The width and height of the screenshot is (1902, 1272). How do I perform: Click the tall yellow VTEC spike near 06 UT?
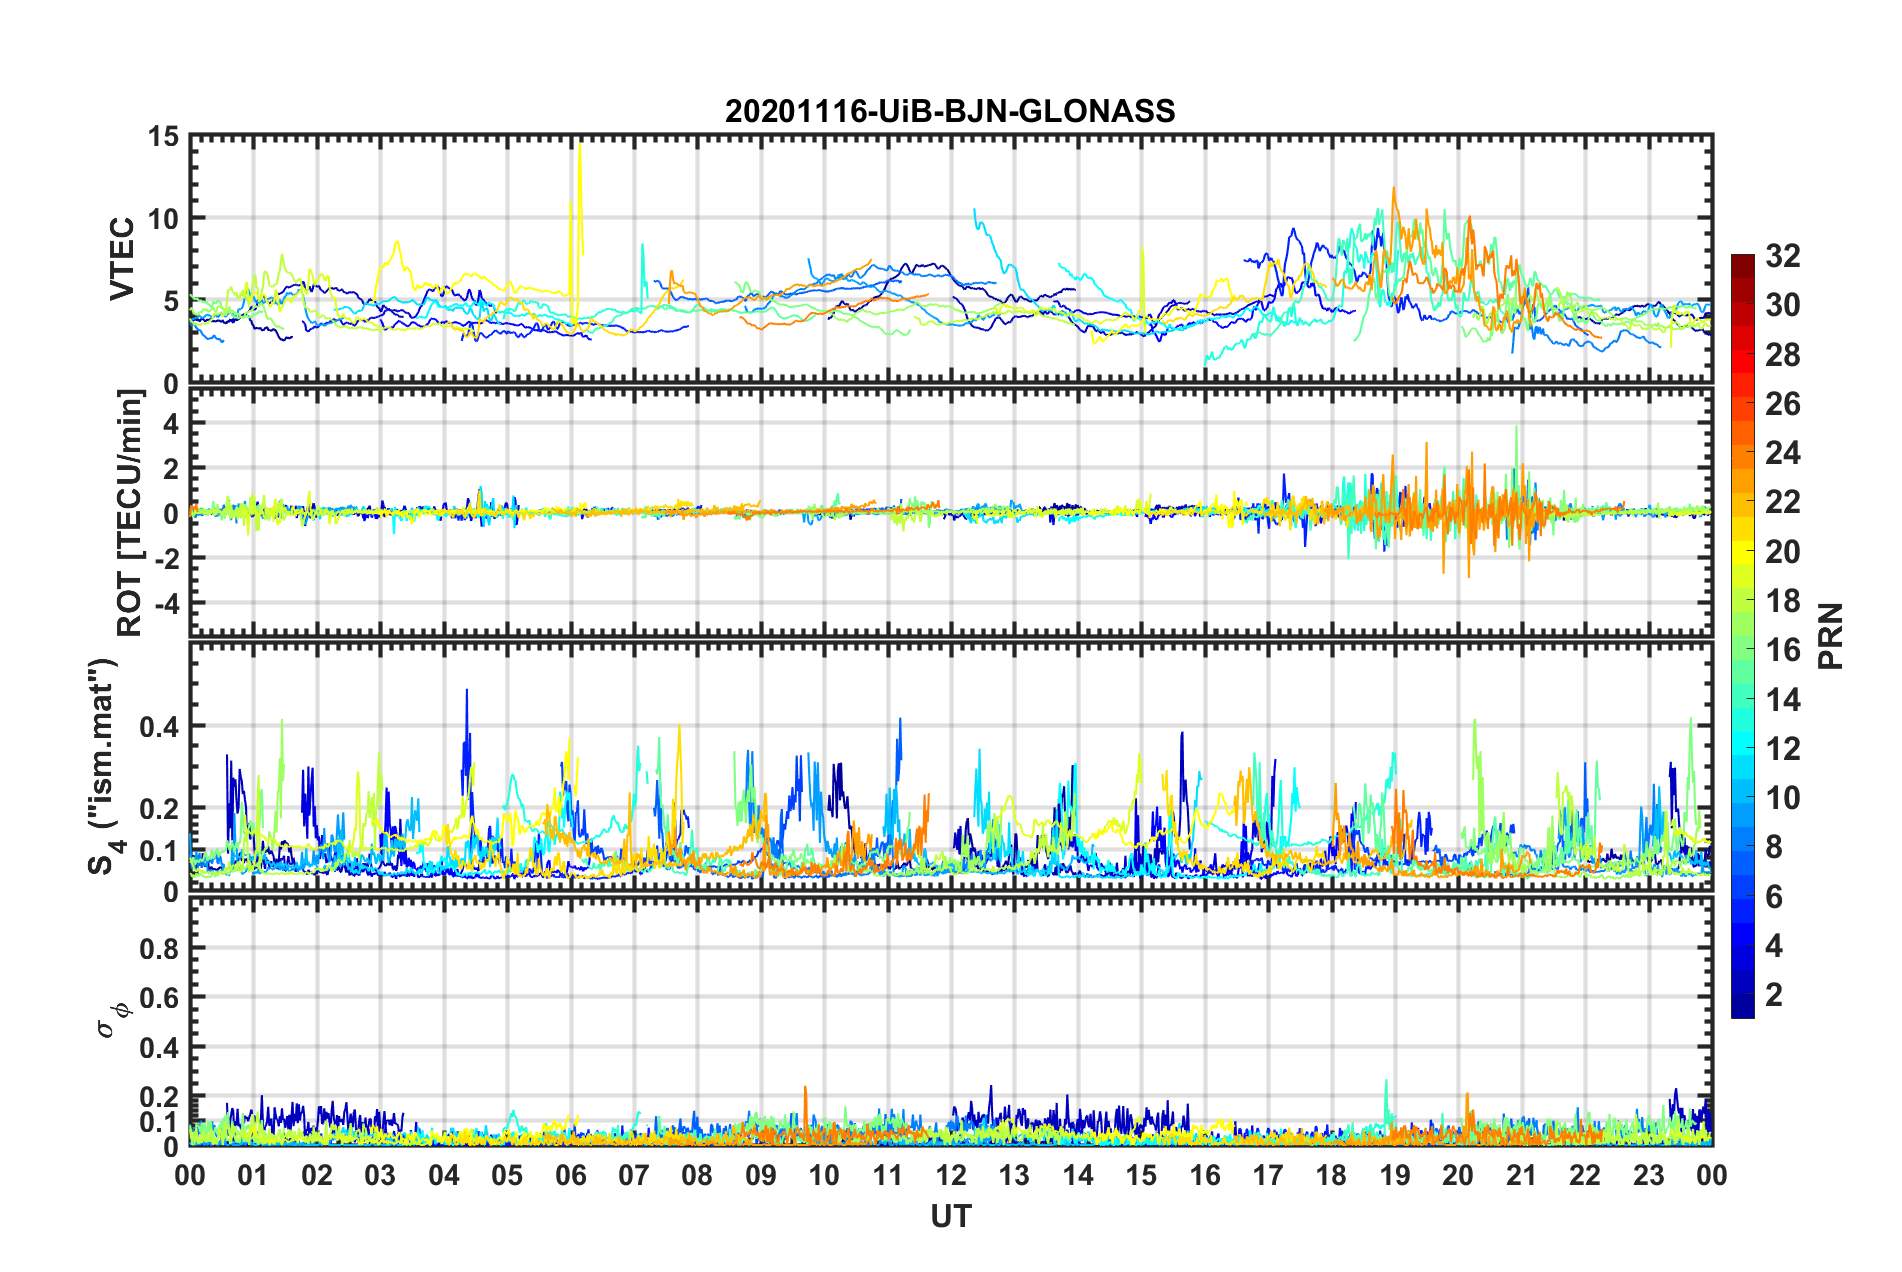click(579, 200)
